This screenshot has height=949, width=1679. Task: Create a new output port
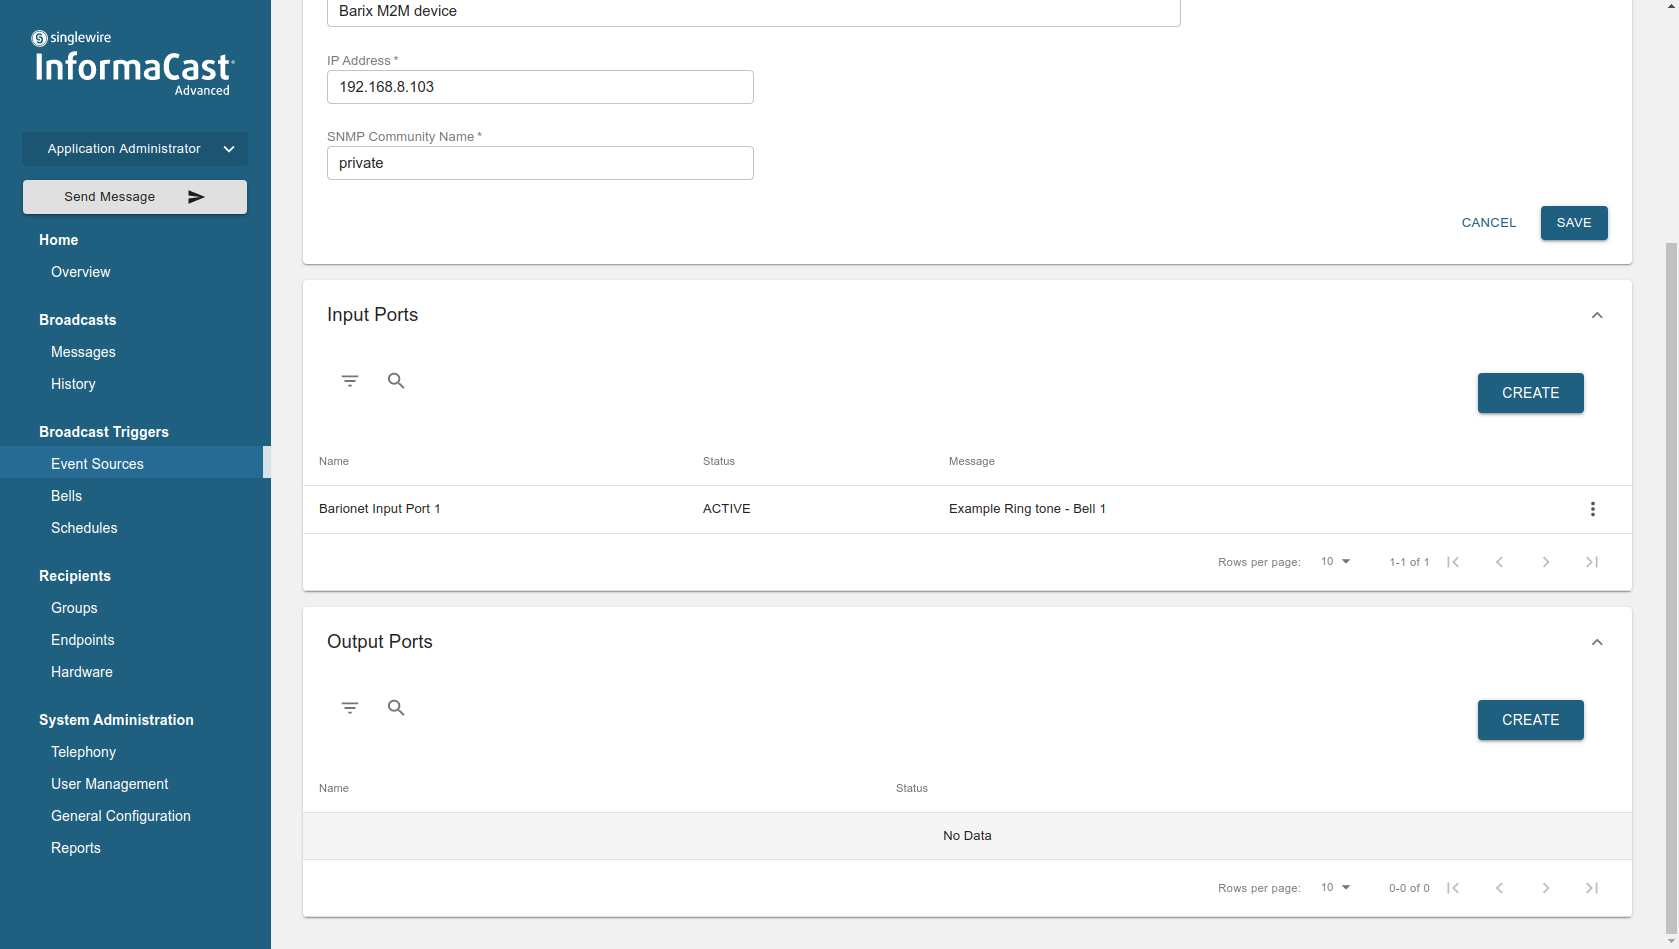(x=1530, y=720)
